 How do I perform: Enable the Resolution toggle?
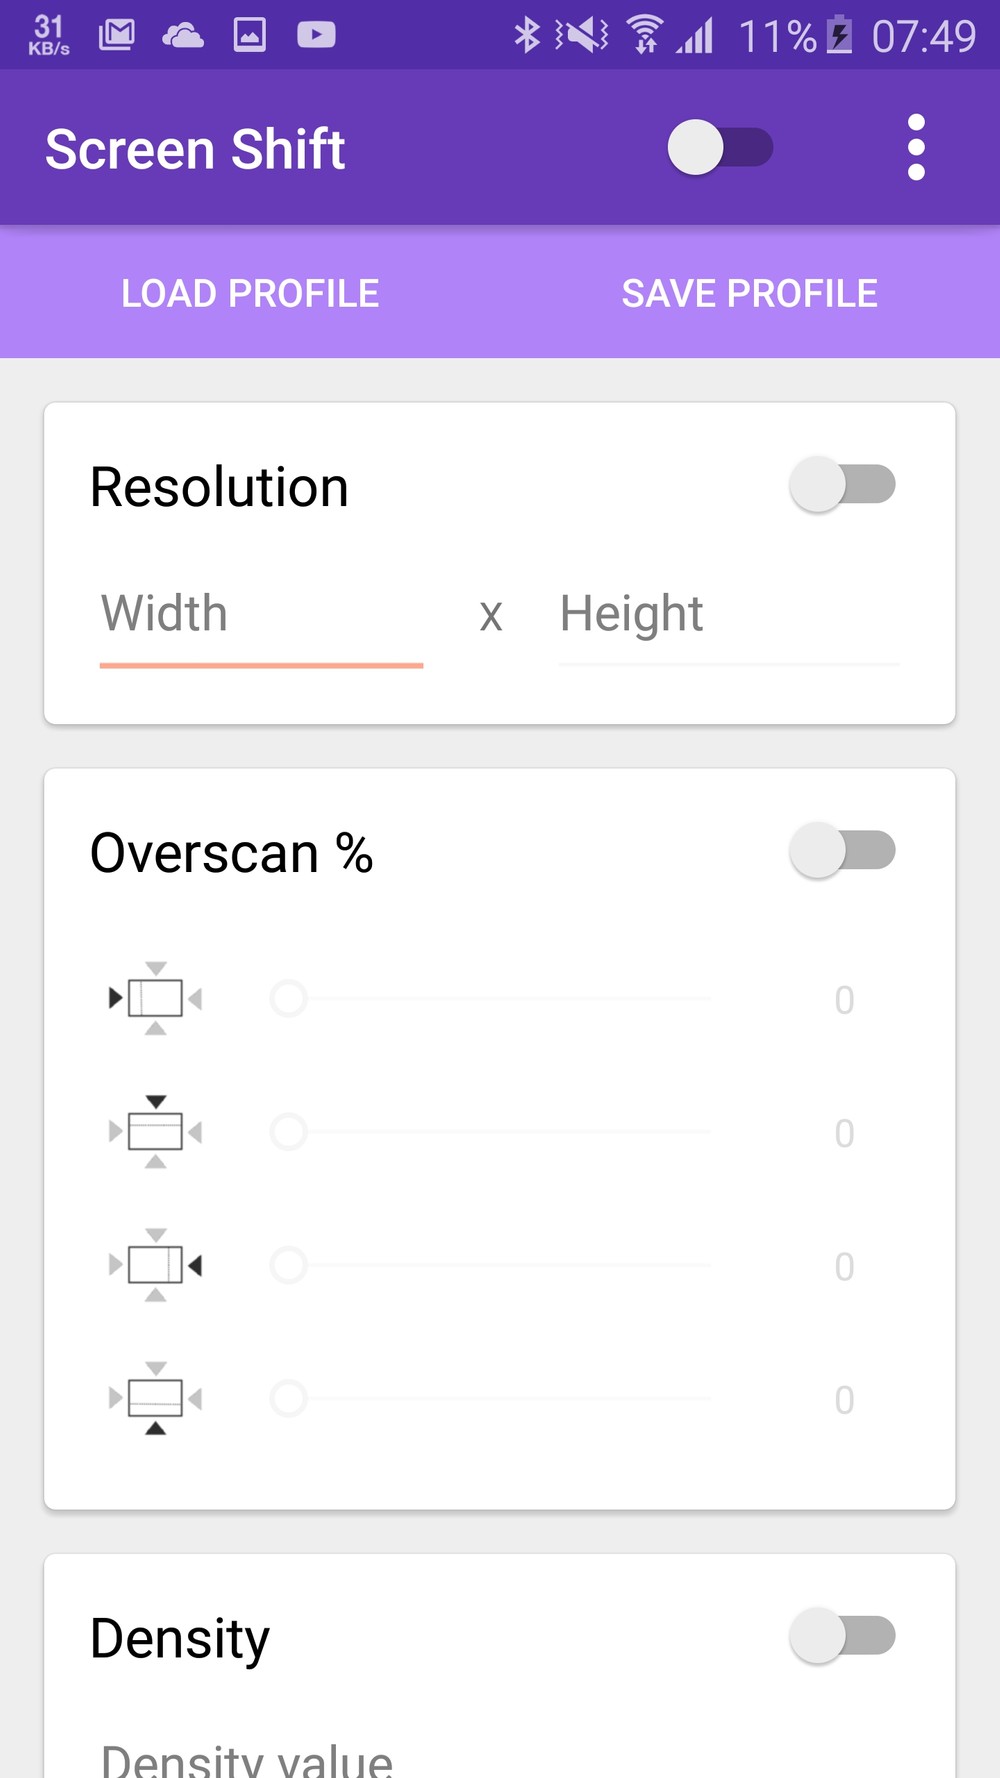842,485
